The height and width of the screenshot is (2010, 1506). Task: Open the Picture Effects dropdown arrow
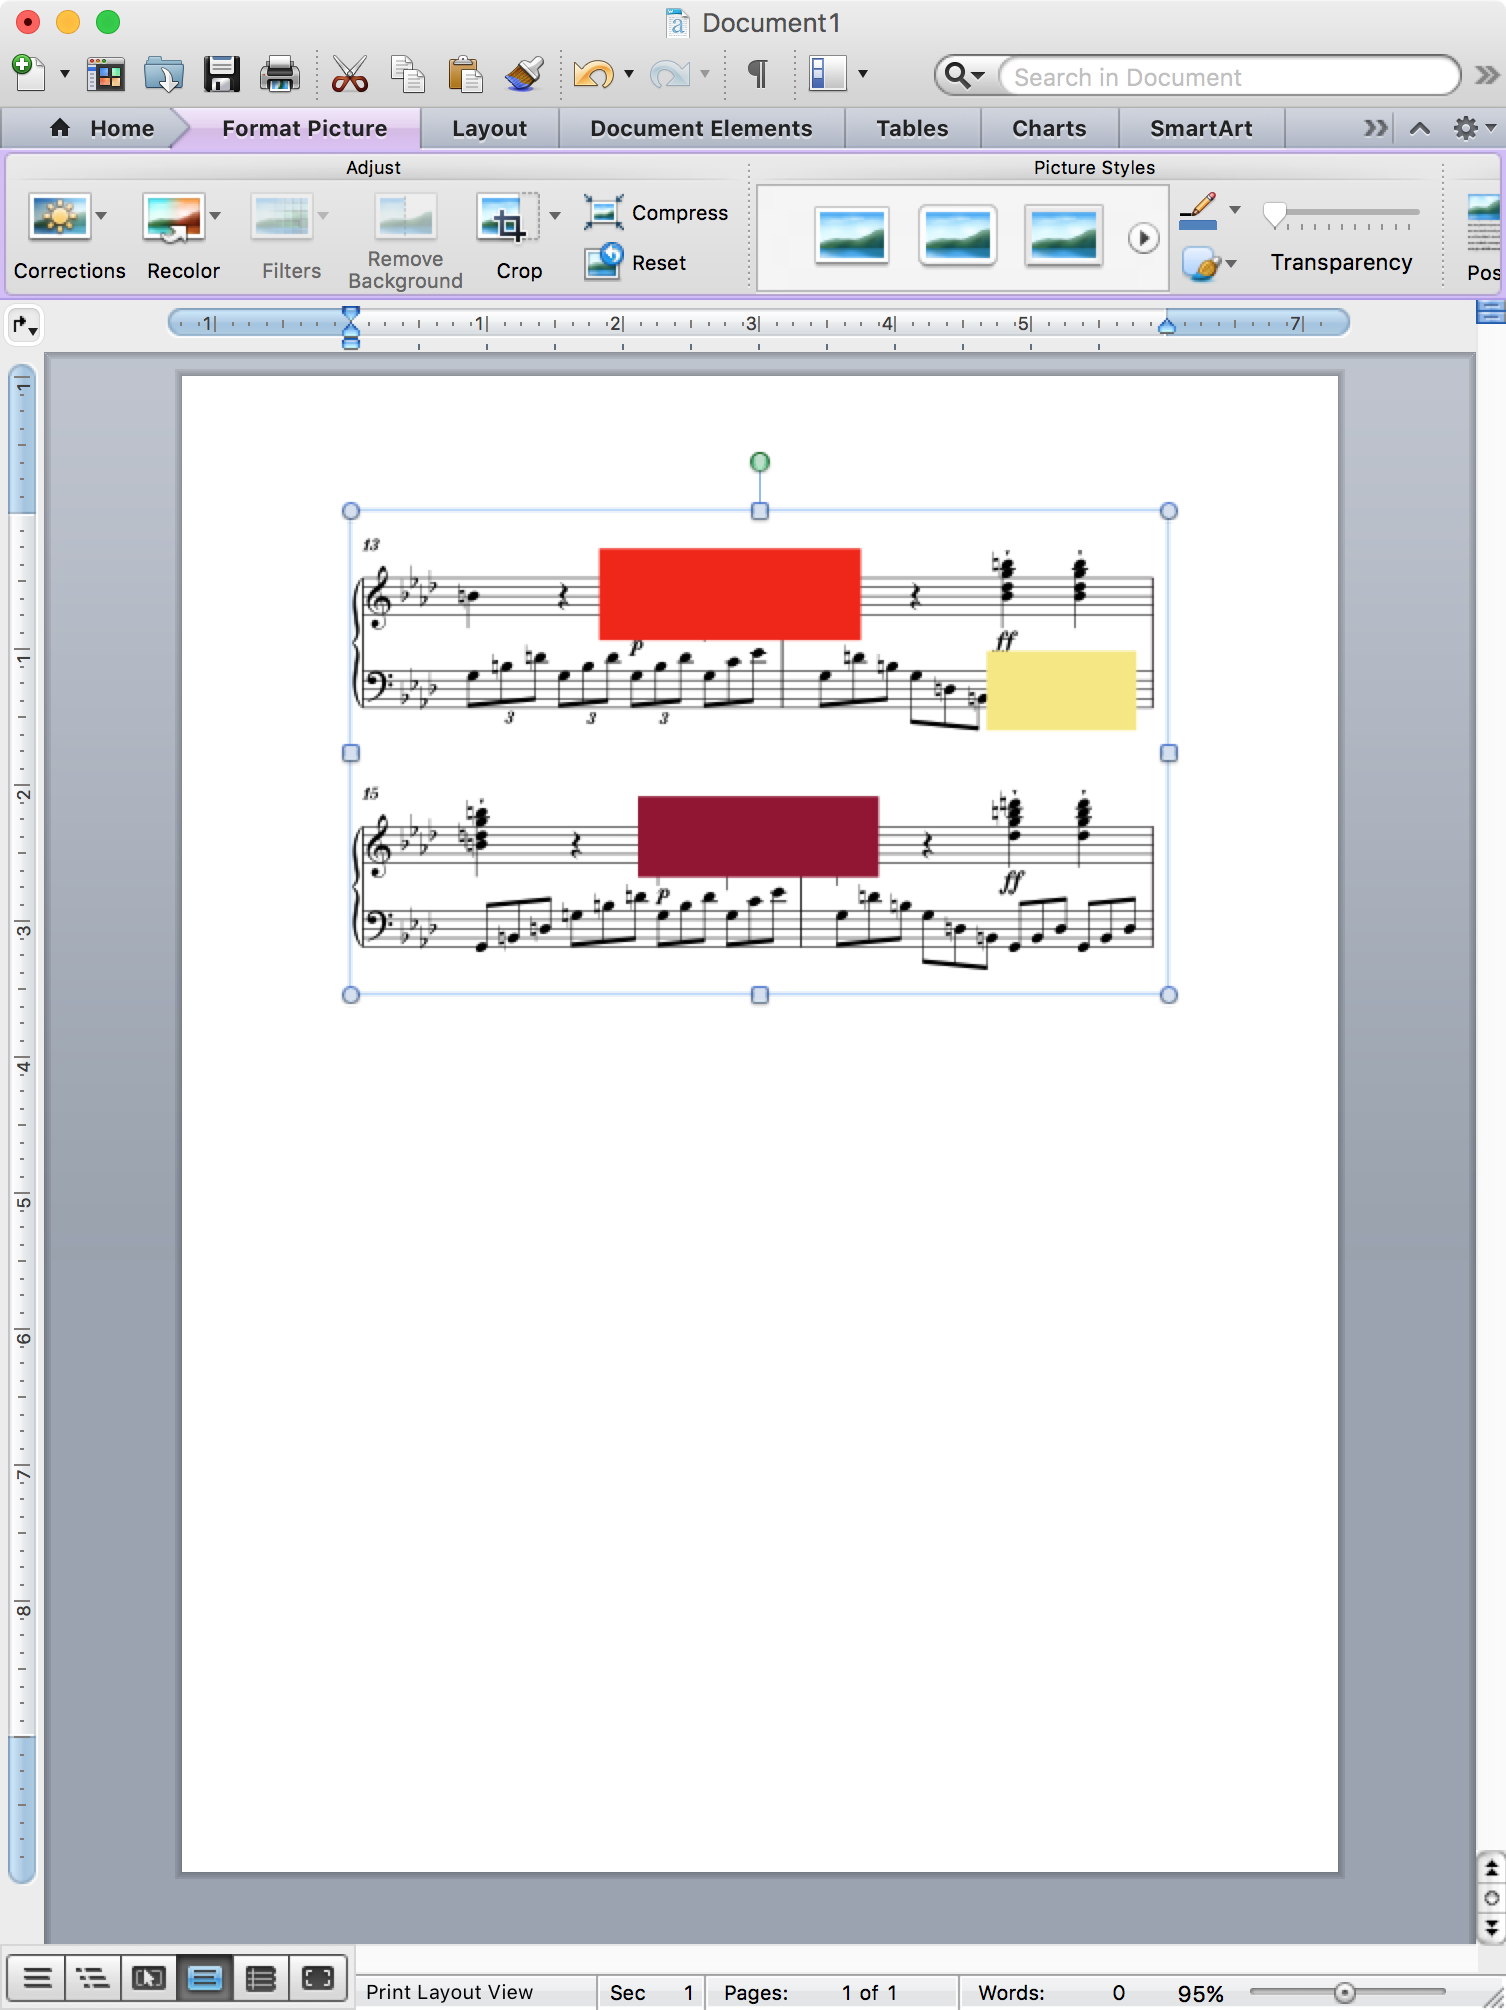pos(1231,264)
